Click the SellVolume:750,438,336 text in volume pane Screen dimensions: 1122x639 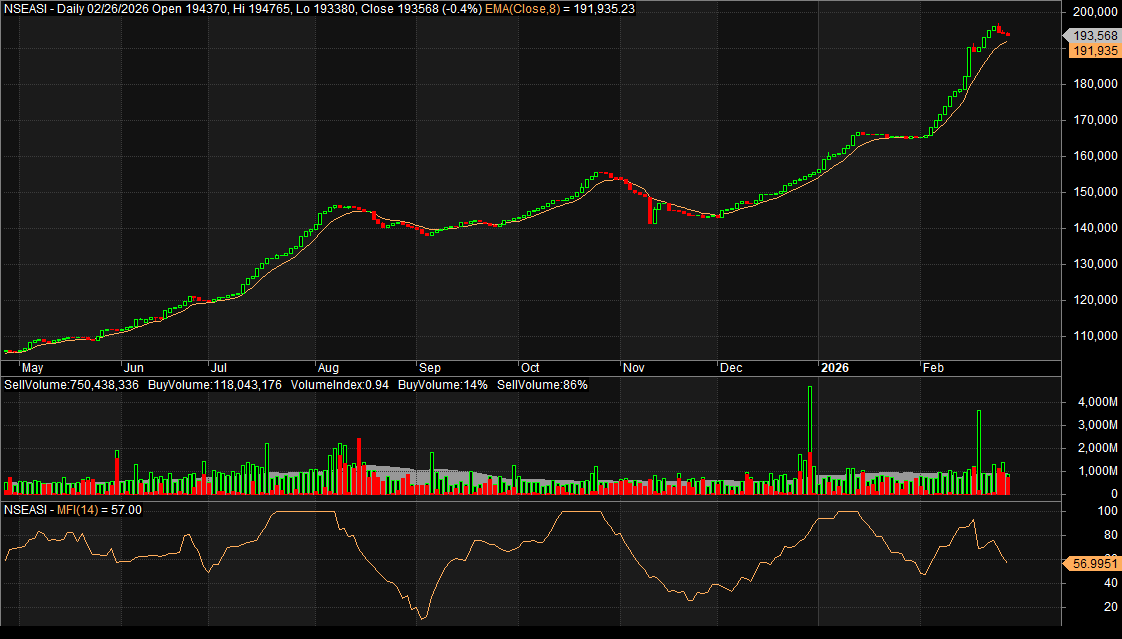point(73,385)
